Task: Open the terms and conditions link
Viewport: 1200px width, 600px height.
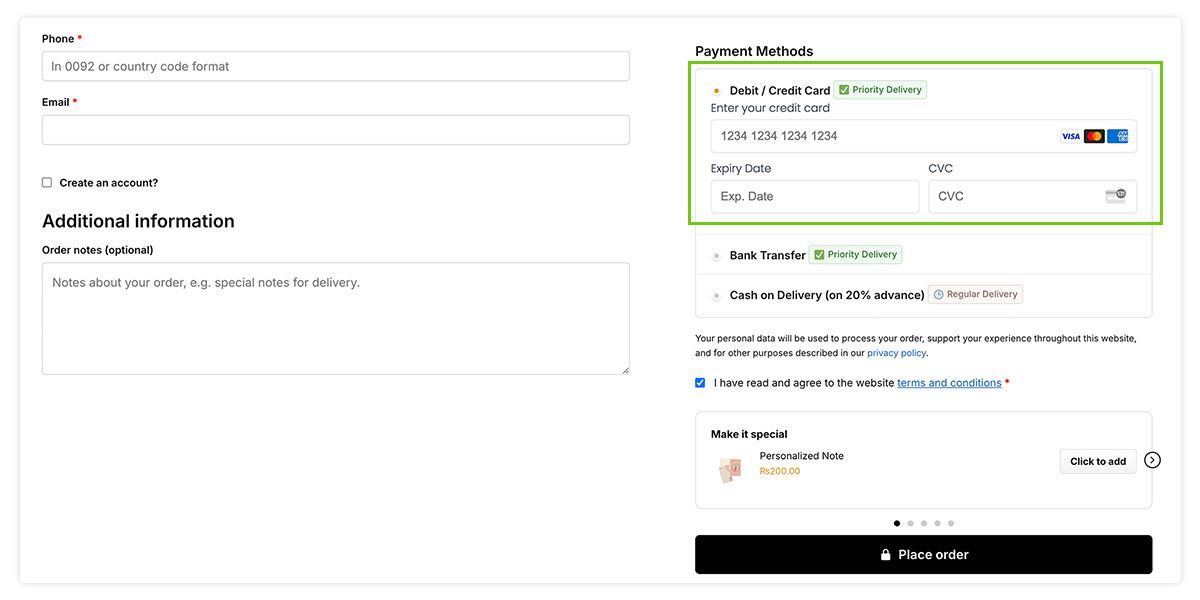Action: [x=949, y=383]
